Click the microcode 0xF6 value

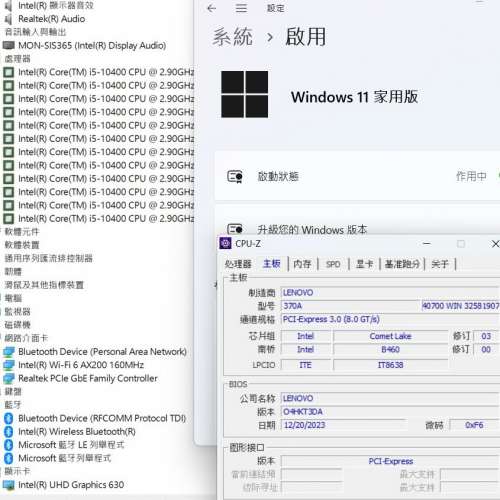[474, 425]
